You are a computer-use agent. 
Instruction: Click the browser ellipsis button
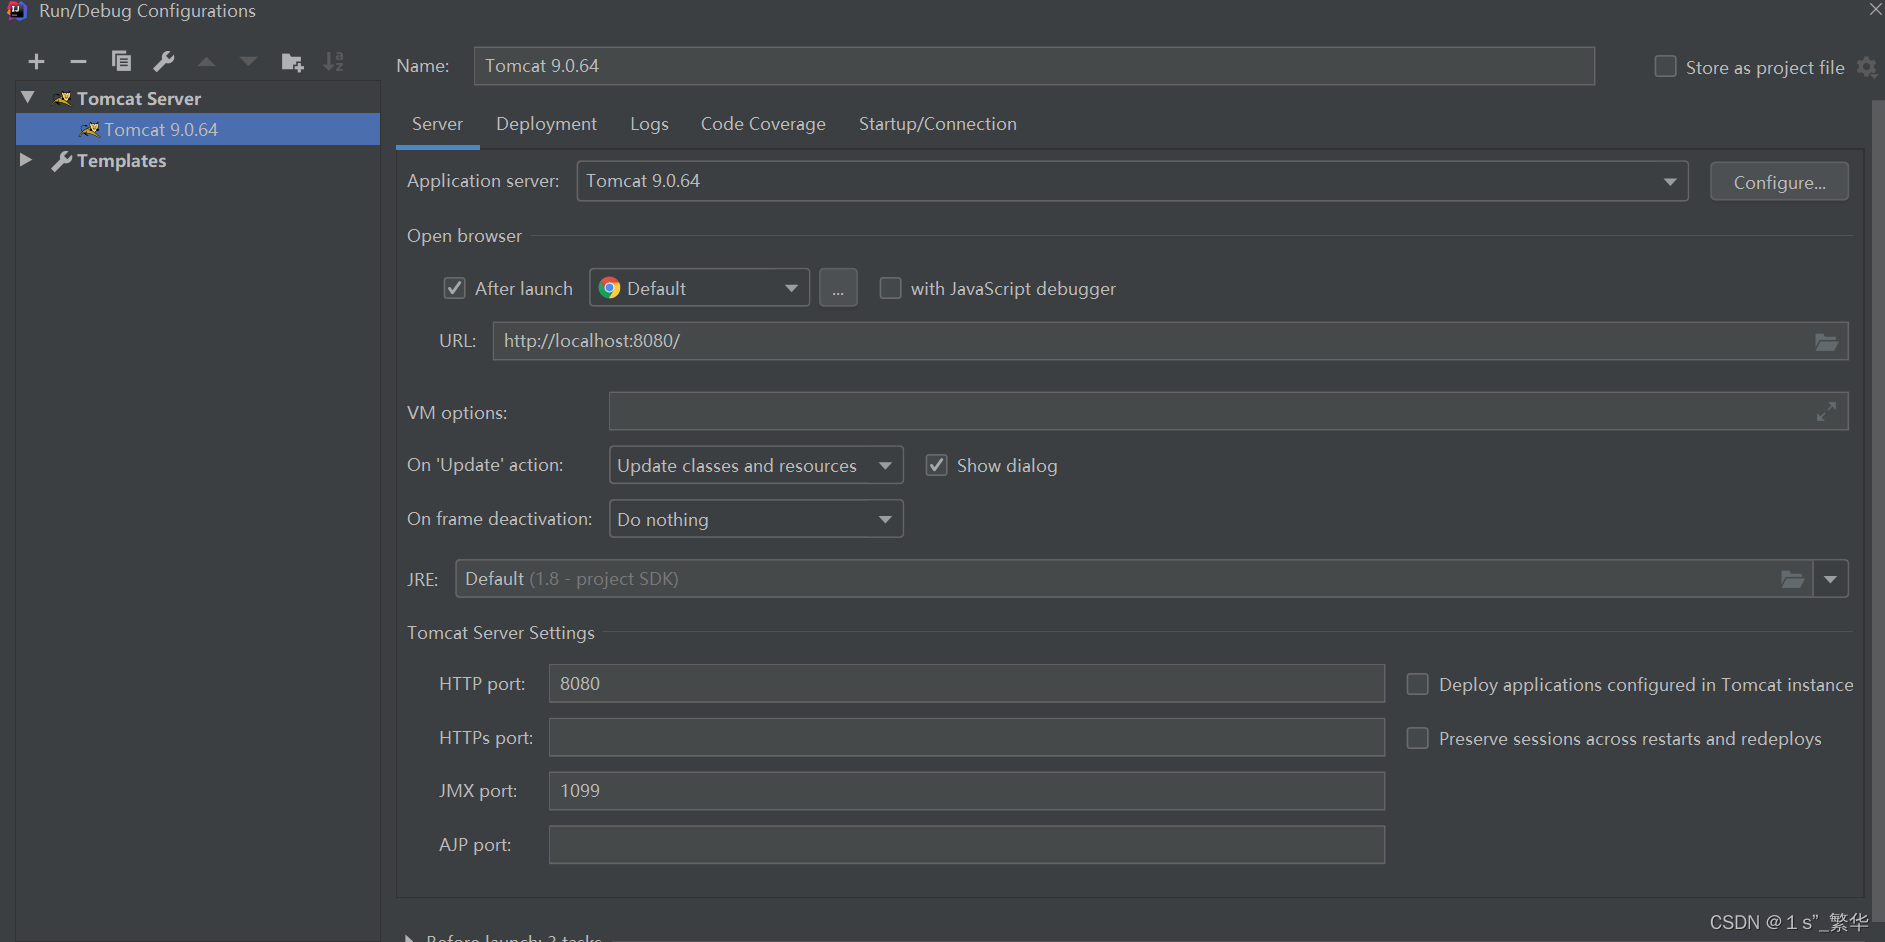[838, 288]
